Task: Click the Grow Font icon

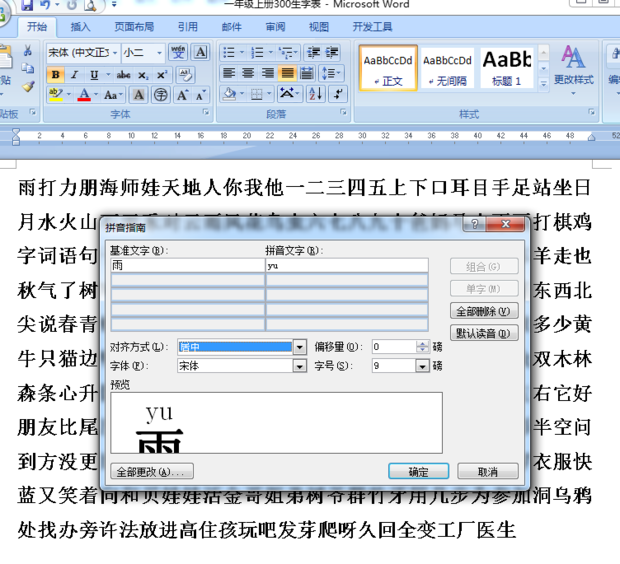Action: (x=182, y=95)
